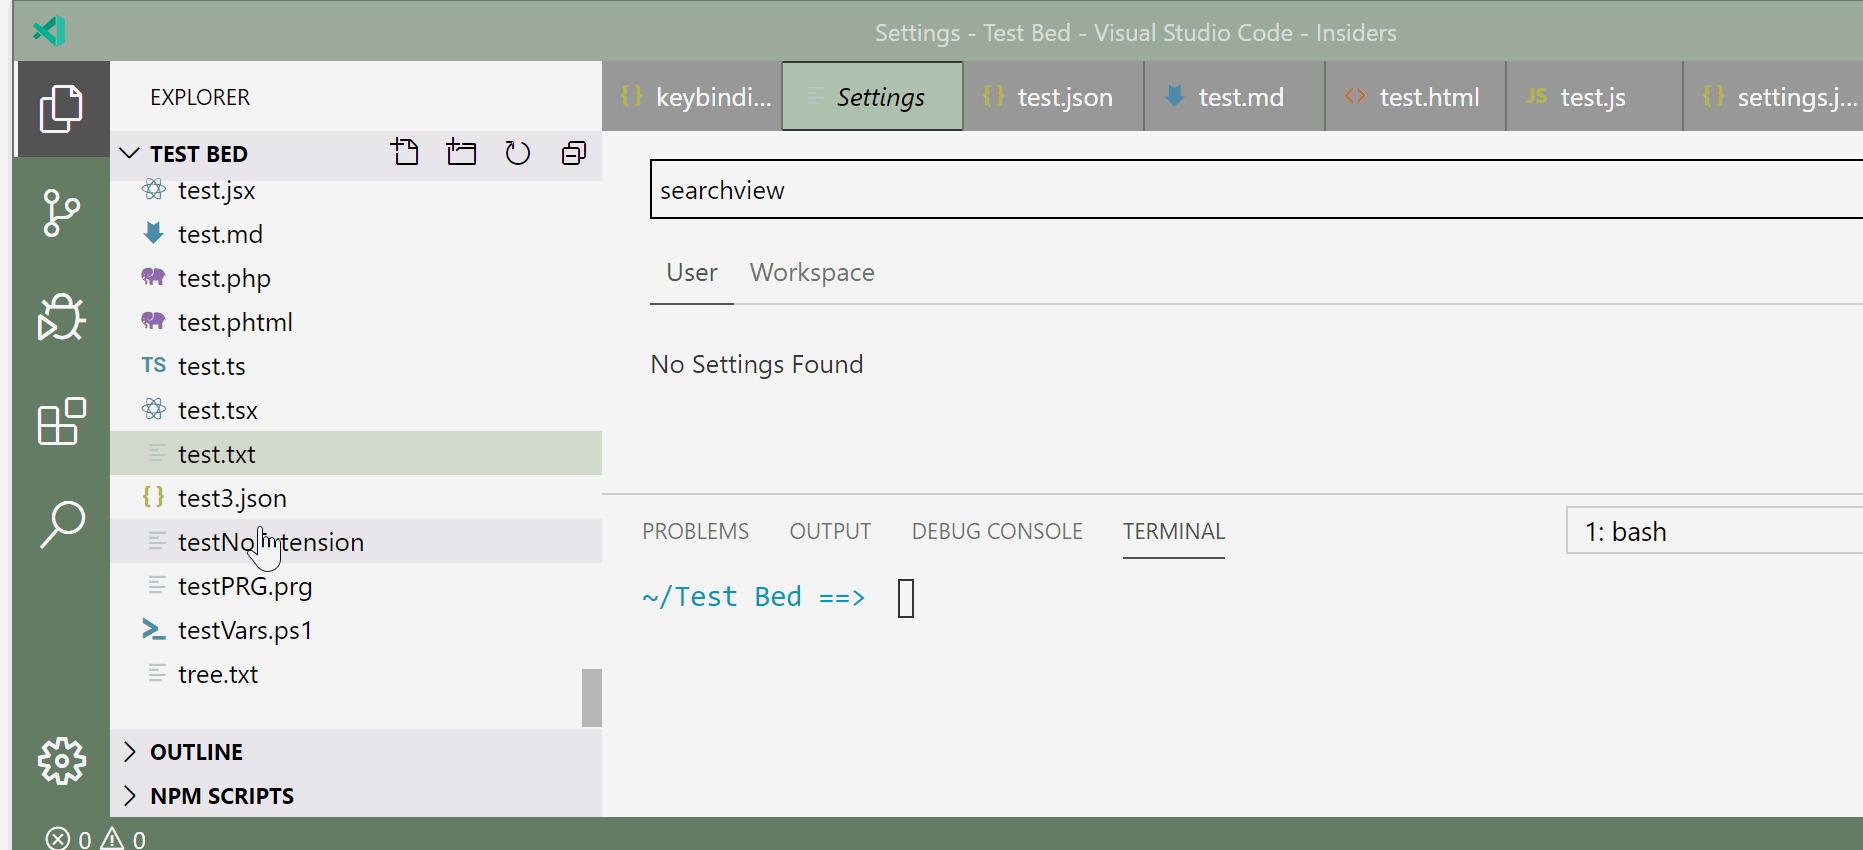Click the VS Code Insiders logo

[x=49, y=31]
